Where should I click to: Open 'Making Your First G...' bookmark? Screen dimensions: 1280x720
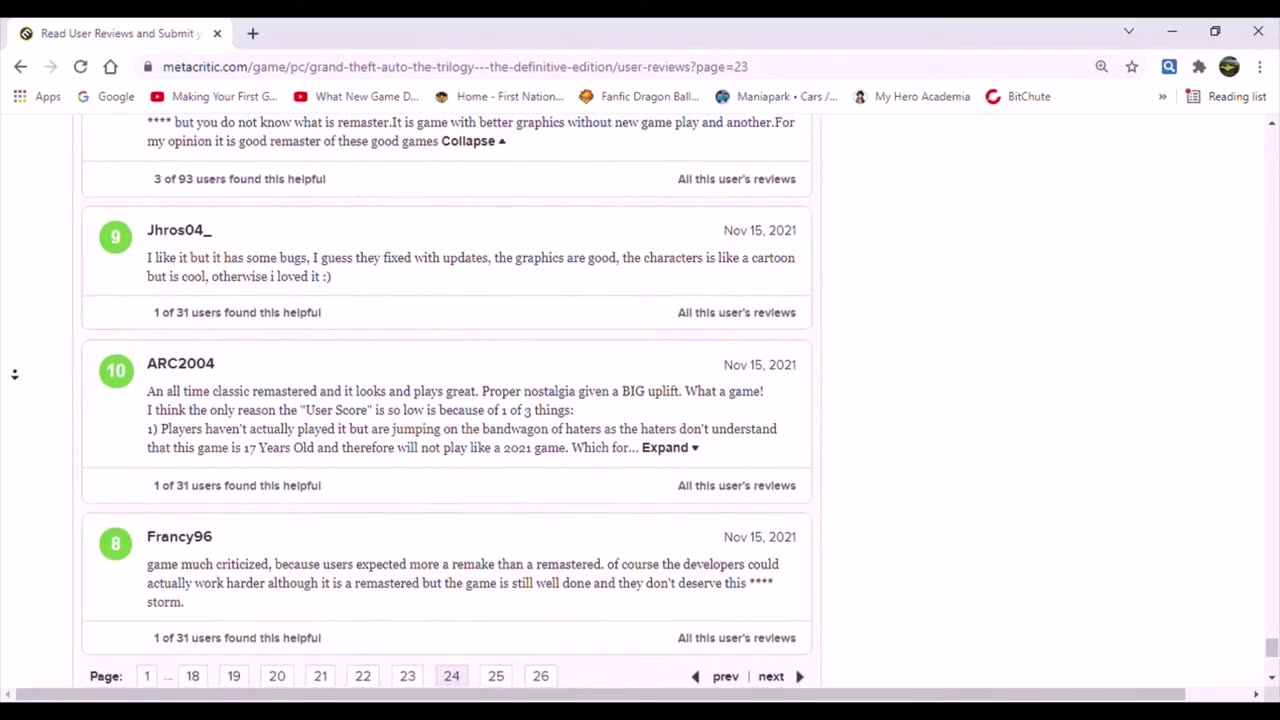click(x=214, y=97)
